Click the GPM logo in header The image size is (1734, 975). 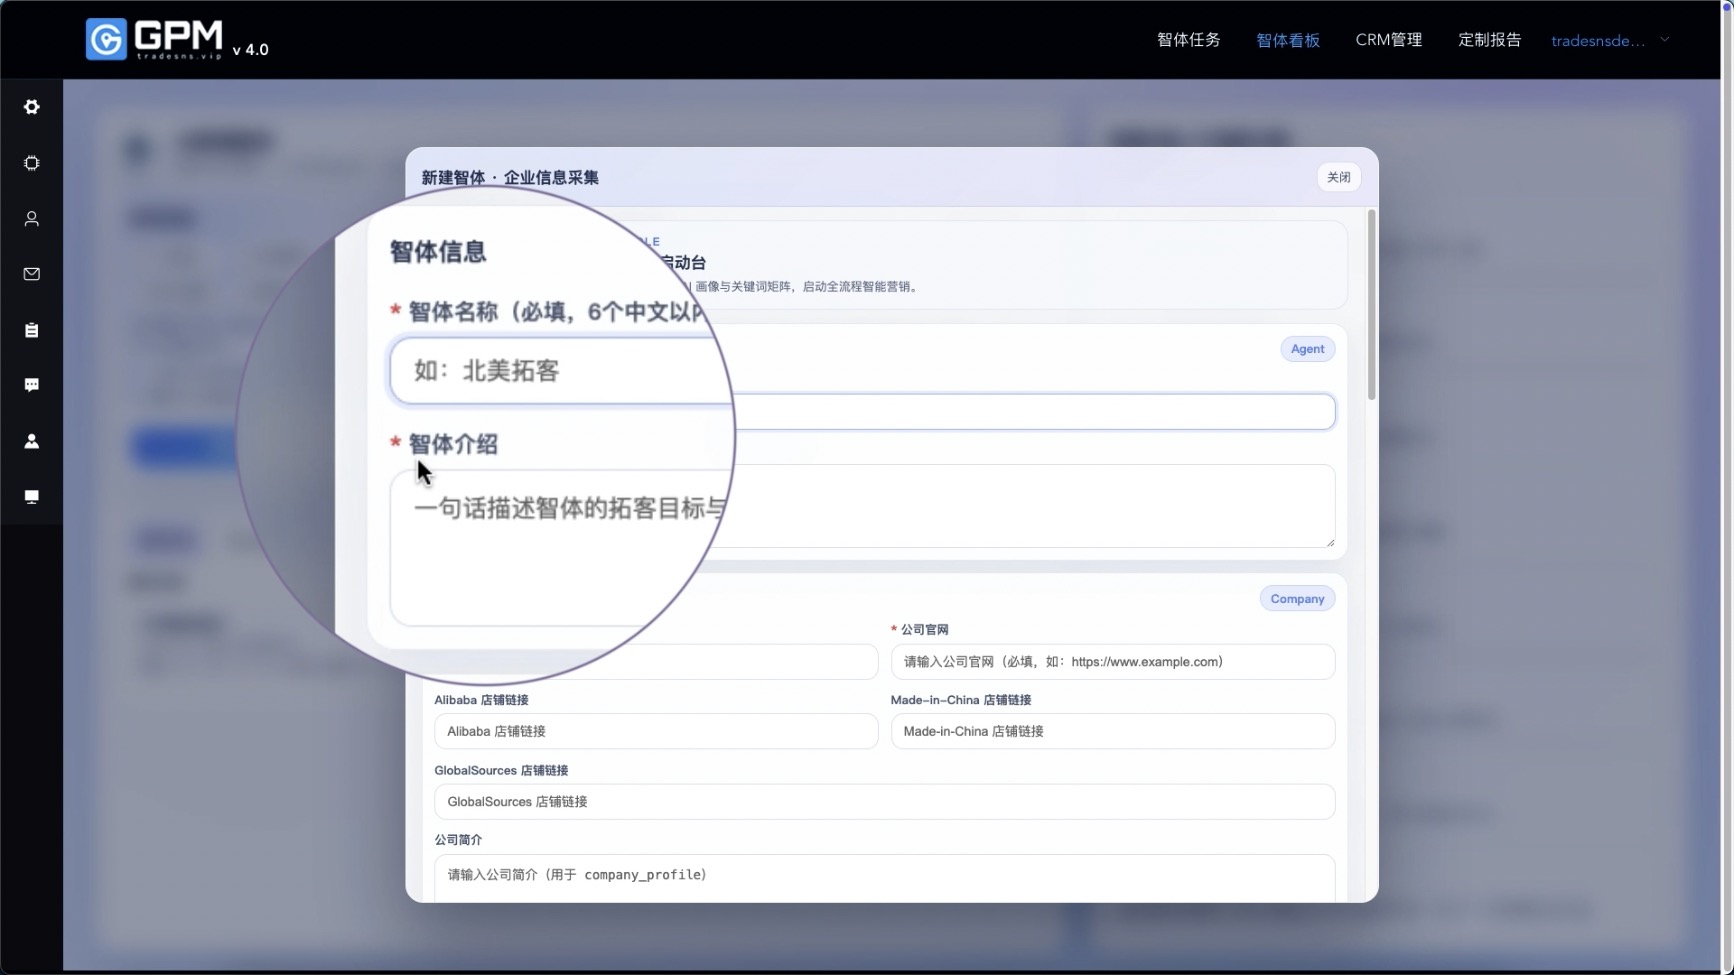click(x=155, y=40)
